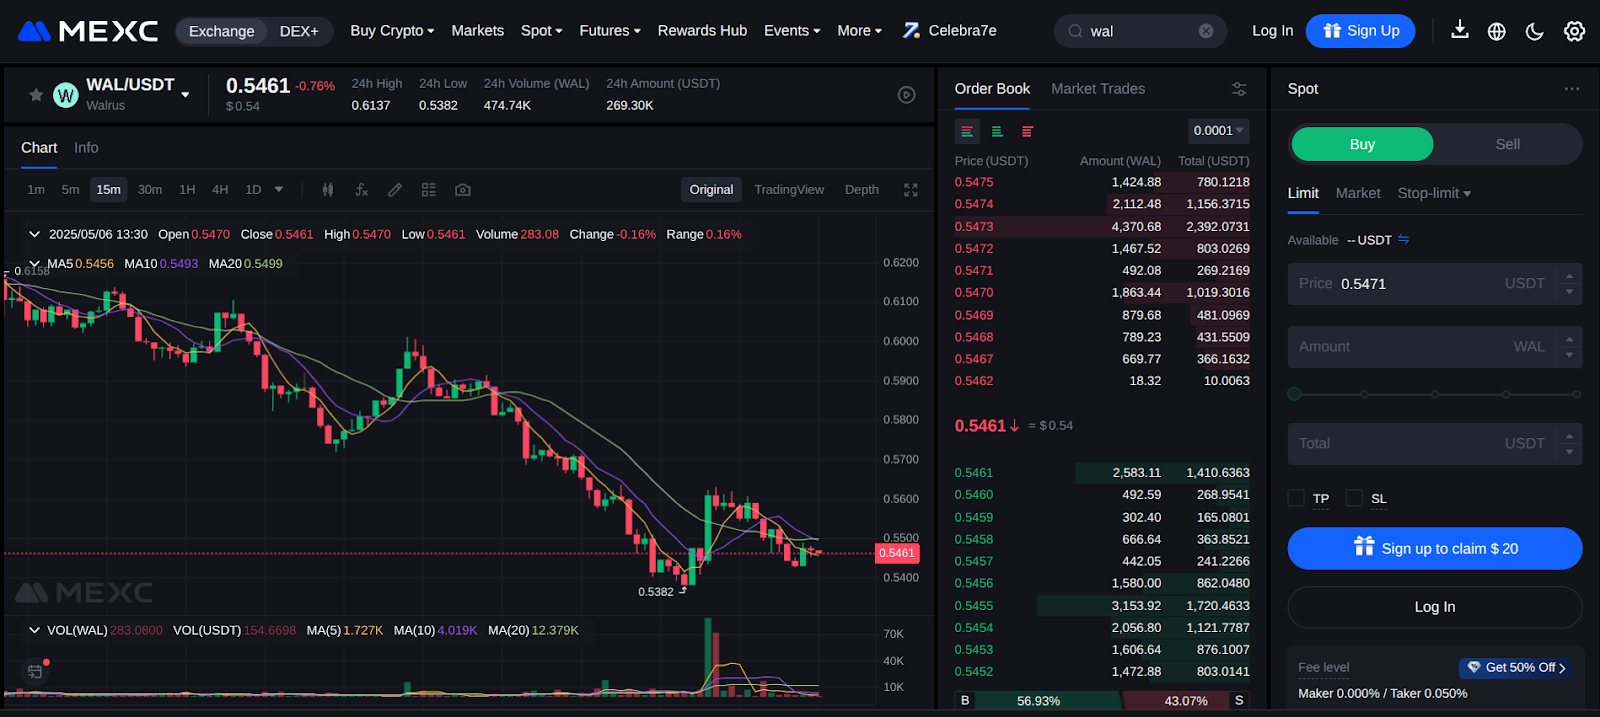This screenshot has width=1600, height=717.
Task: Add WAL/USDT to favorites star
Action: (36, 95)
